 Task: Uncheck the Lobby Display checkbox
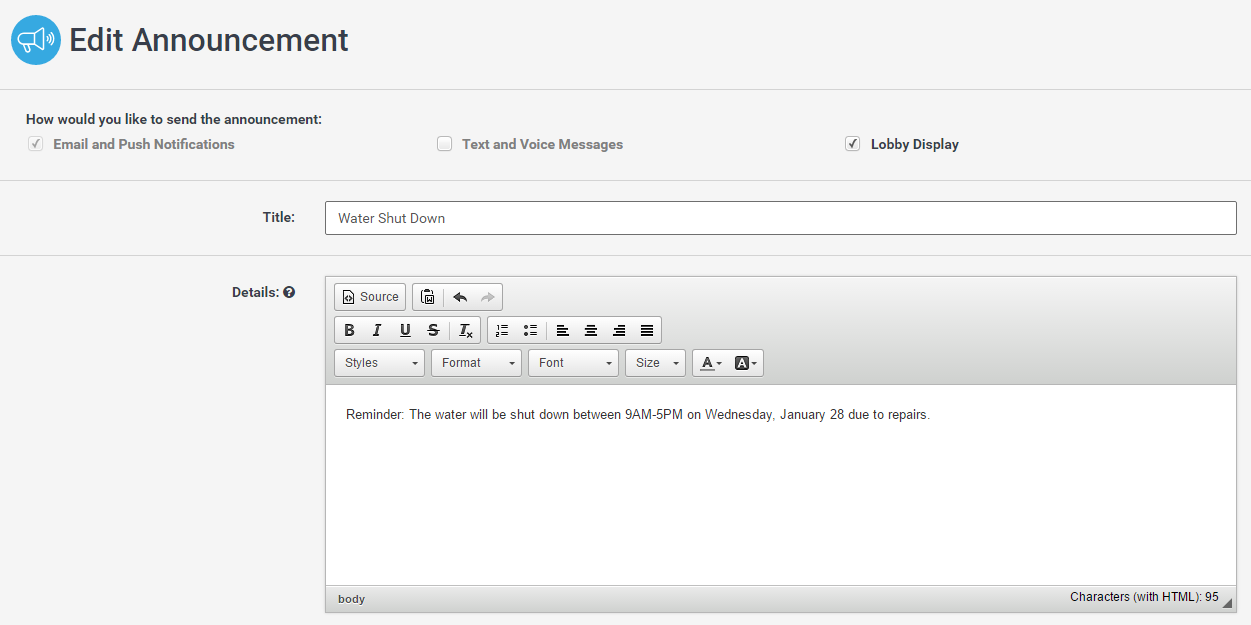pyautogui.click(x=853, y=144)
